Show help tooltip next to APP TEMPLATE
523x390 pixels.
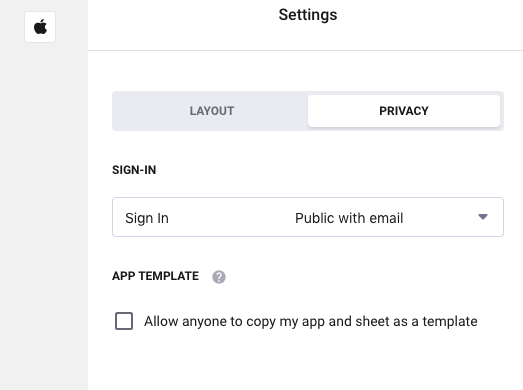pos(219,277)
